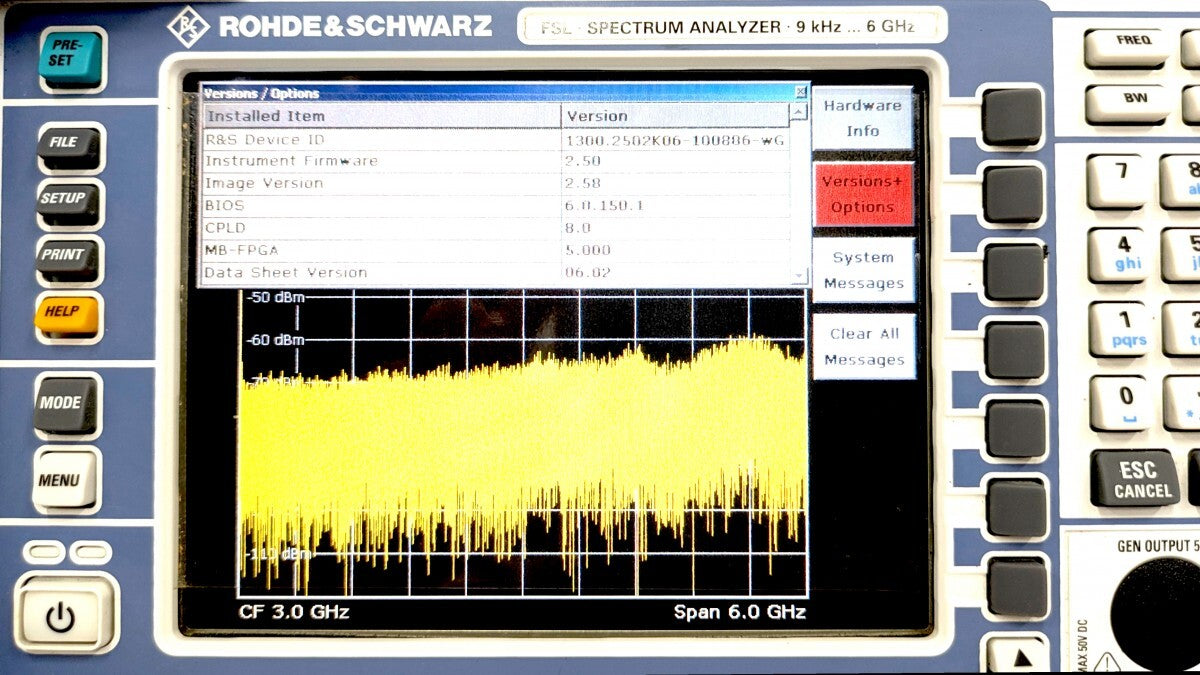This screenshot has width=1200, height=675.
Task: Click the Version column header
Action: click(x=675, y=116)
